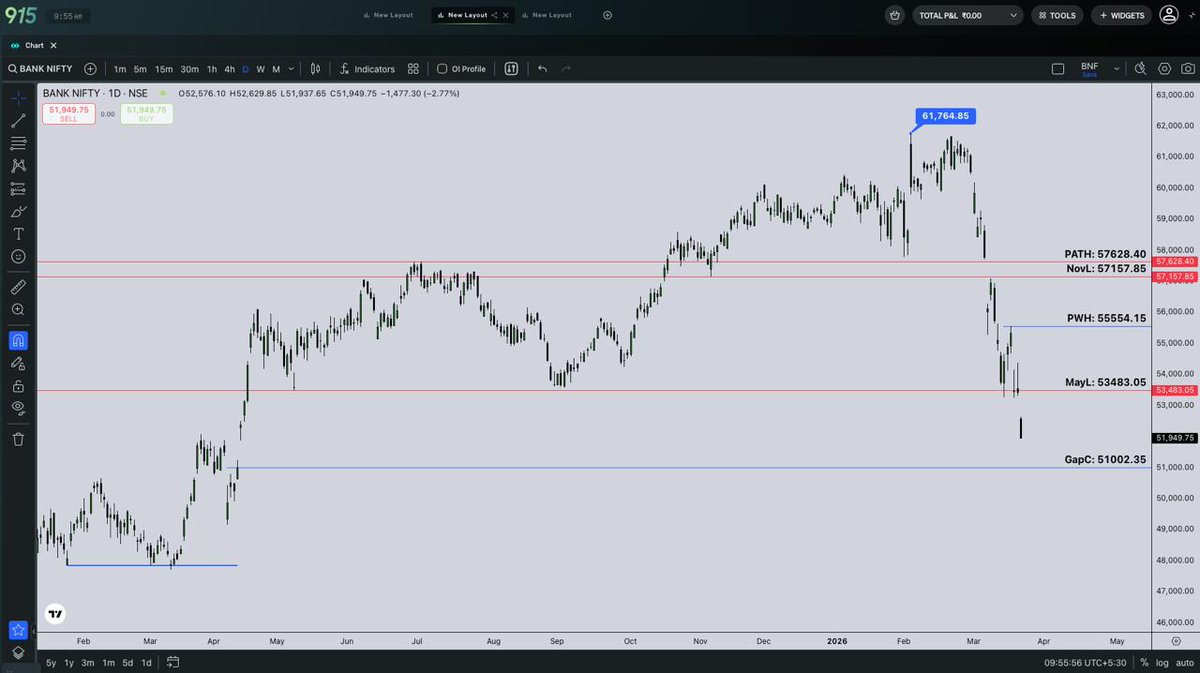The height and width of the screenshot is (673, 1200).
Task: Select the trend line drawing tool
Action: (x=18, y=120)
